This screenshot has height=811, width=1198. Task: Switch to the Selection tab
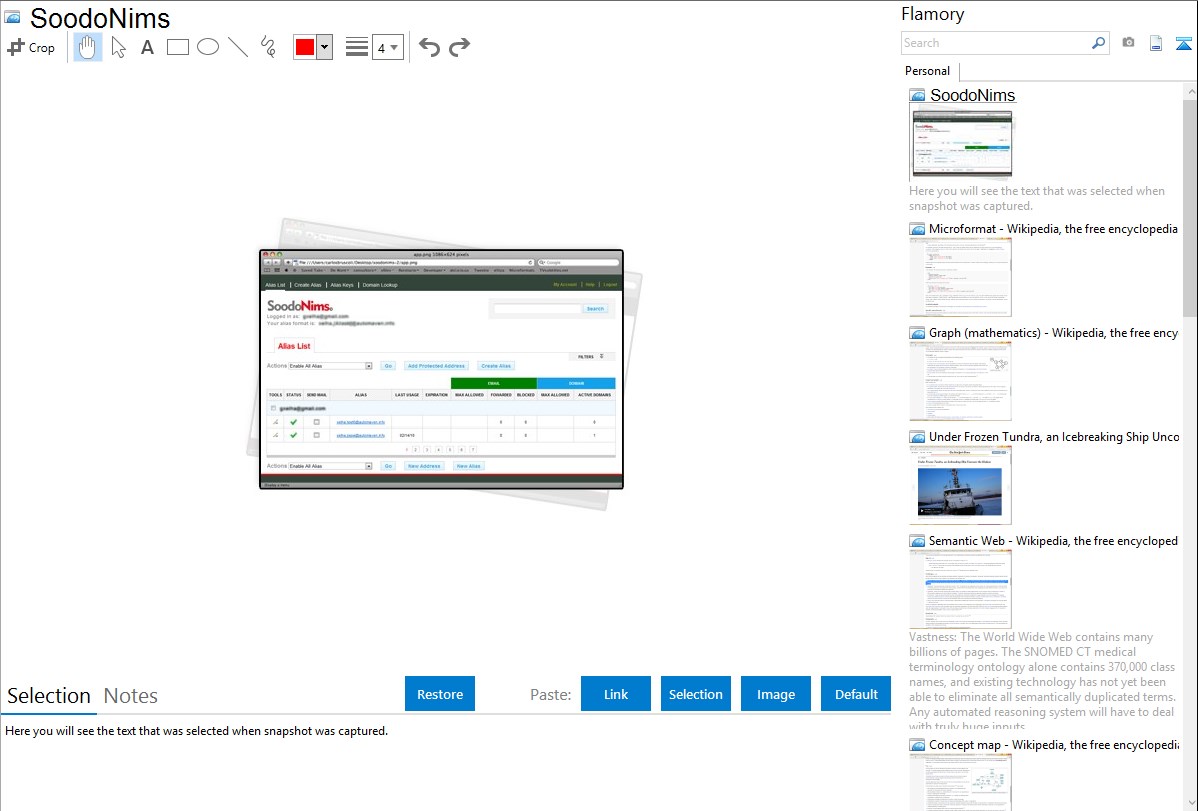point(49,696)
